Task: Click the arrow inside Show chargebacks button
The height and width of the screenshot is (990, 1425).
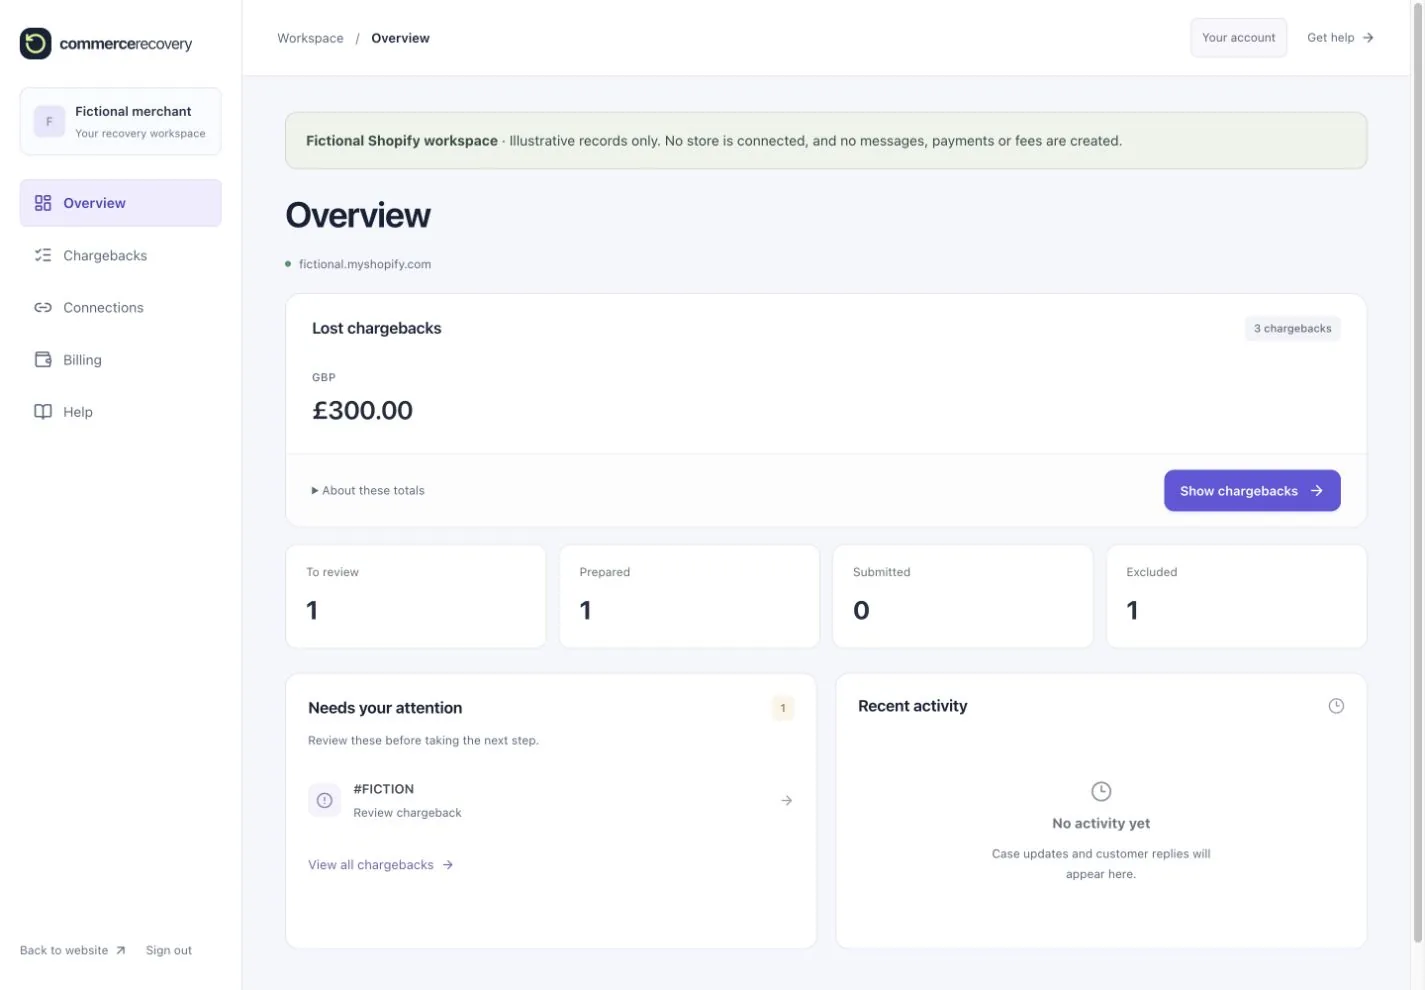Action: tap(1317, 490)
